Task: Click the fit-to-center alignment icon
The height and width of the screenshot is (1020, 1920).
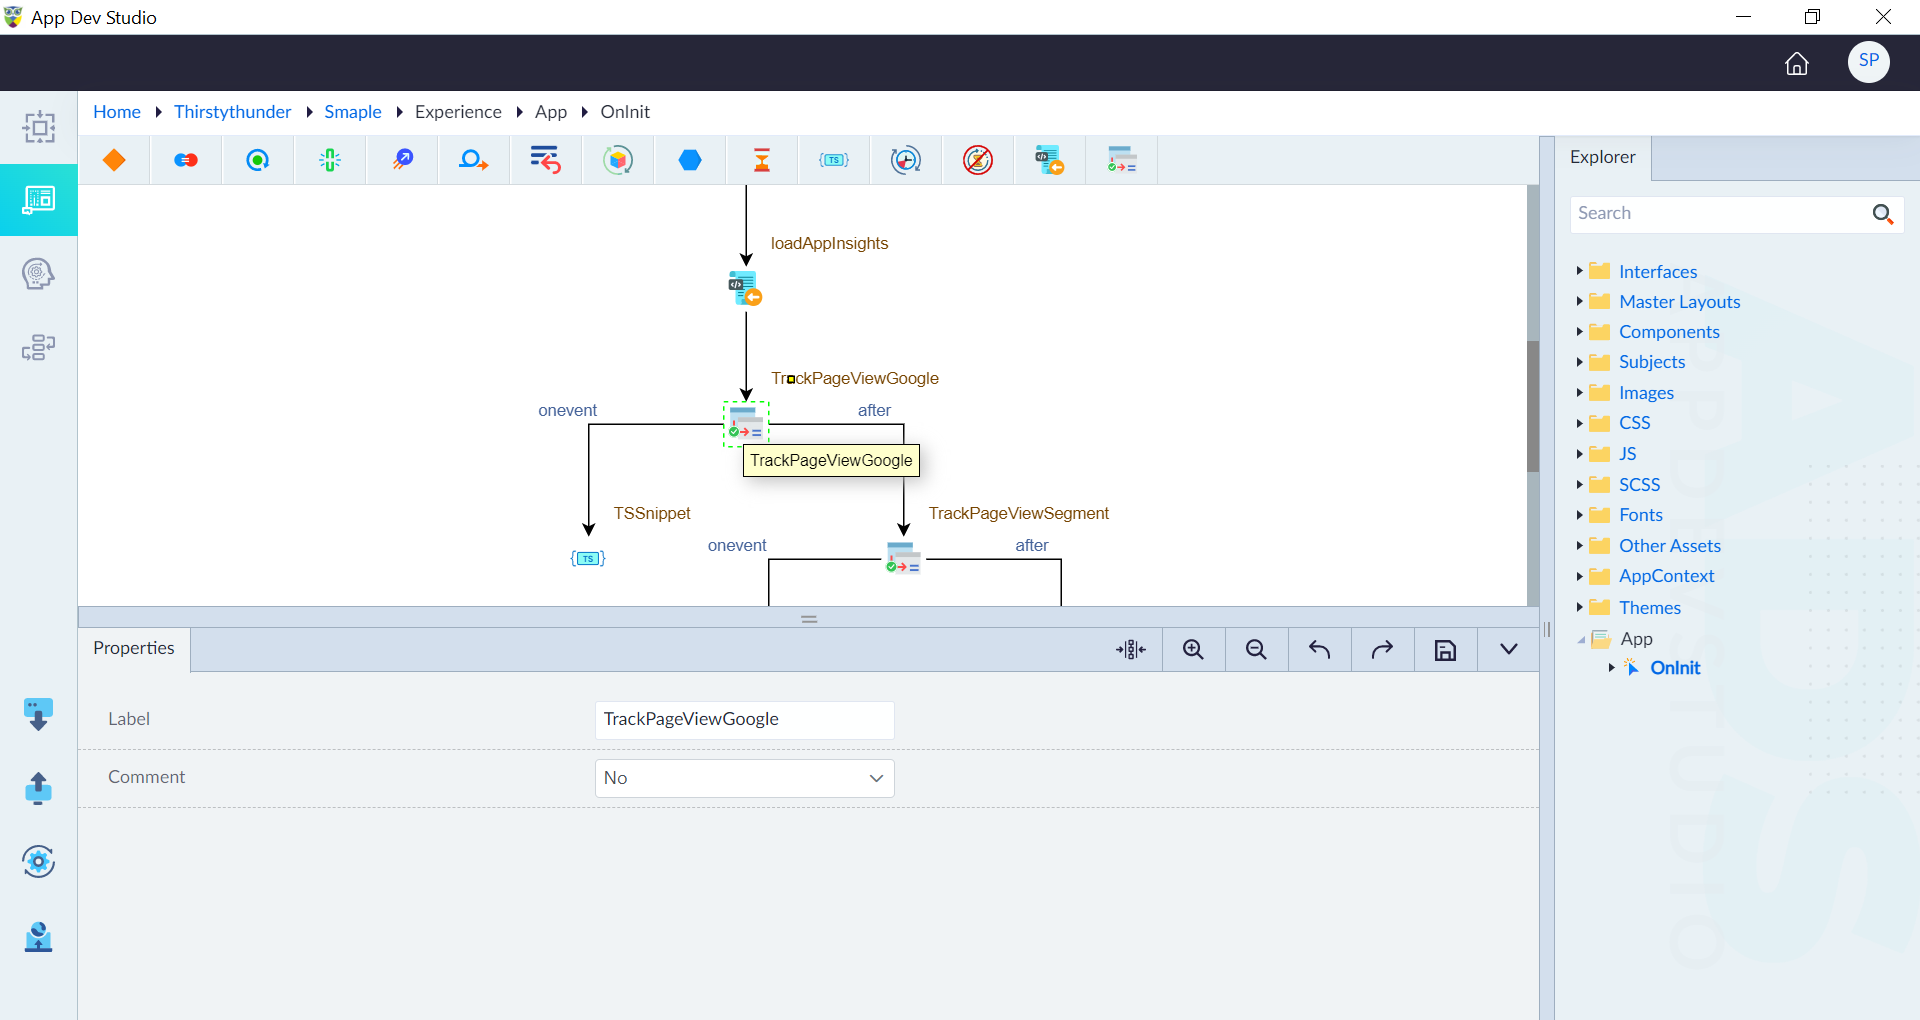Action: (x=1131, y=650)
